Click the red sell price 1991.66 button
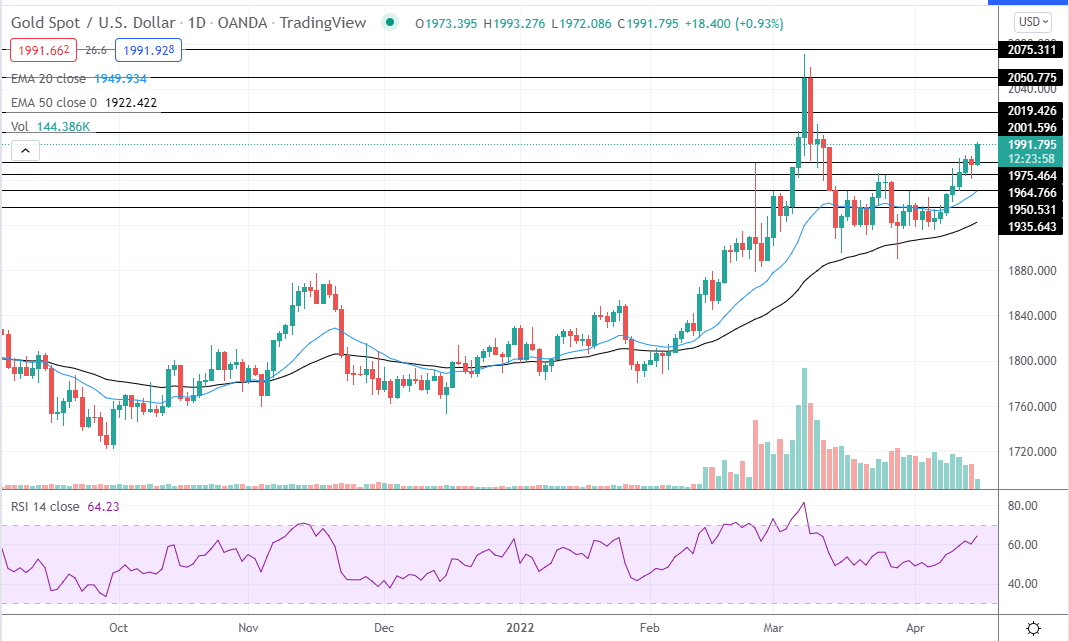Screen dimensions: 1069x641 pos(44,50)
